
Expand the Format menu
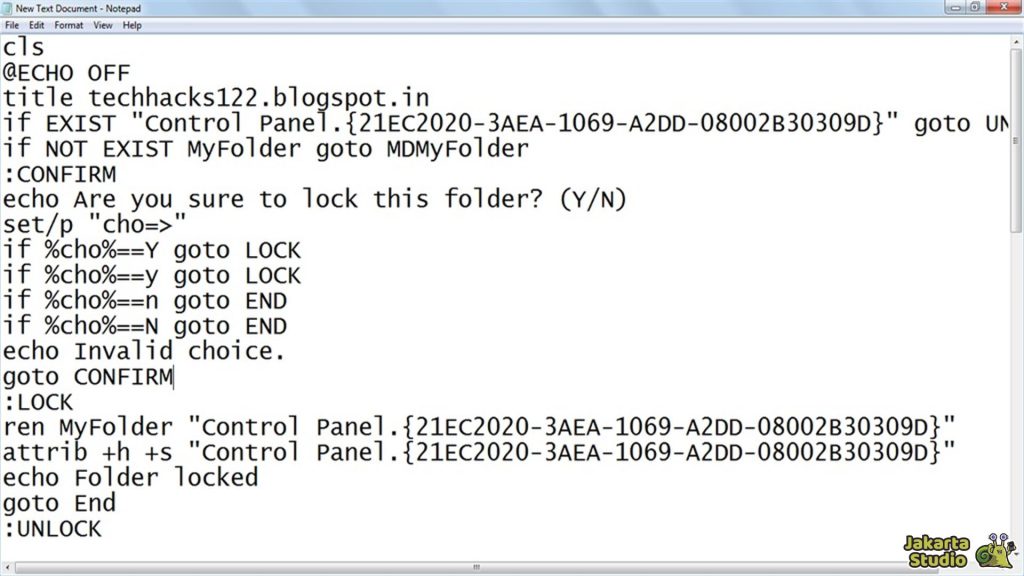coord(68,25)
